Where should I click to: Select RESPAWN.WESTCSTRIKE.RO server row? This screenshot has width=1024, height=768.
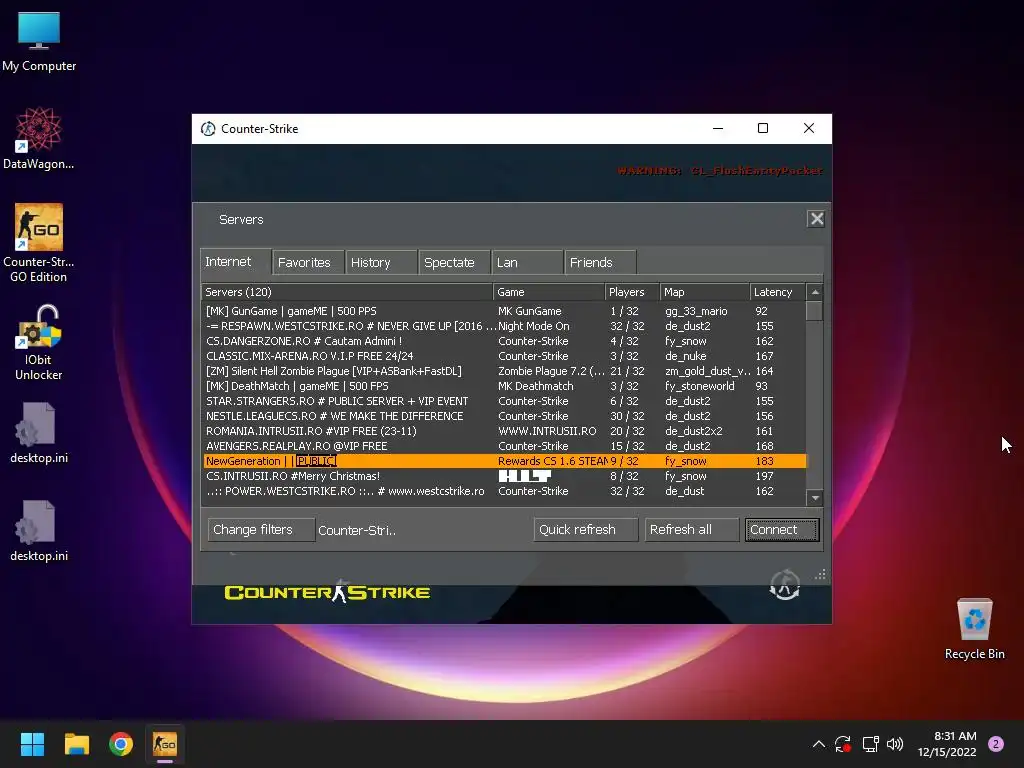coord(504,326)
